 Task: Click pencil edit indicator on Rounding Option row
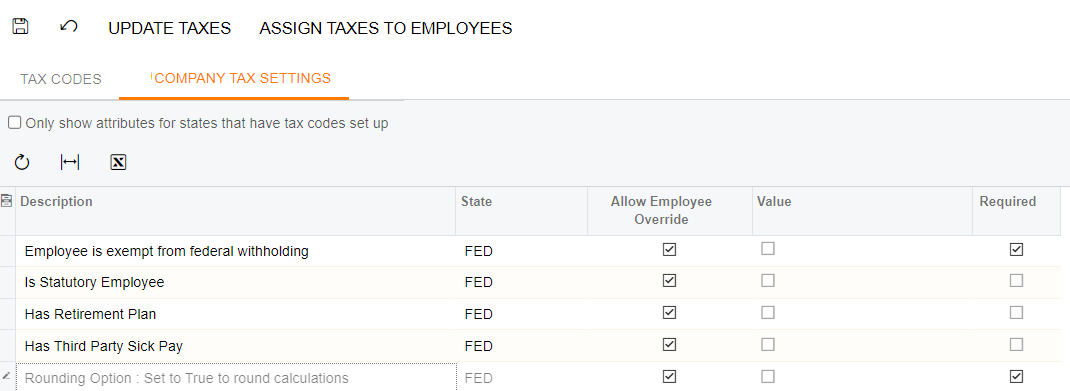pos(6,376)
